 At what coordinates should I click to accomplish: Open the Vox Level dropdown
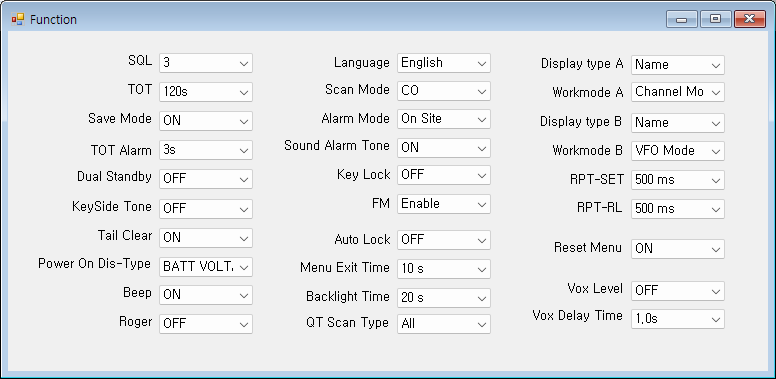click(x=678, y=290)
